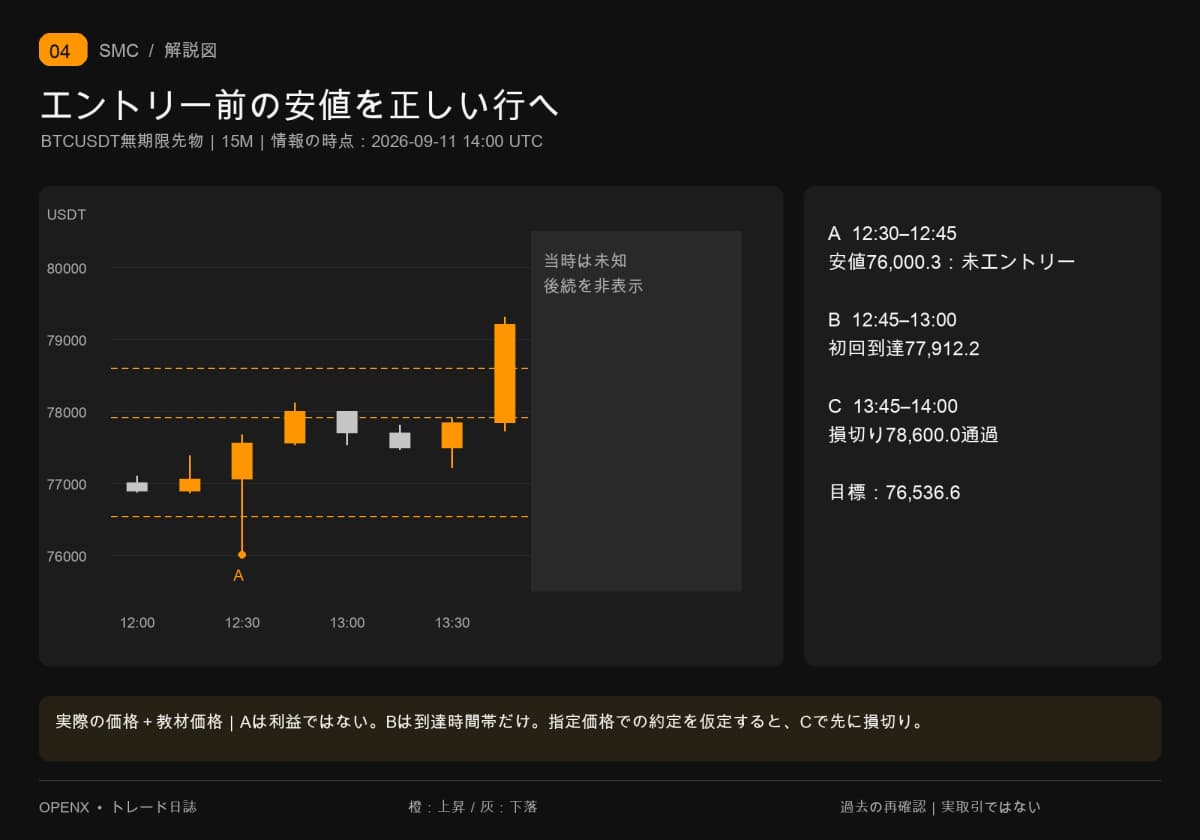Select the BTCUSDT無期限先物 subtitle text

(122, 141)
